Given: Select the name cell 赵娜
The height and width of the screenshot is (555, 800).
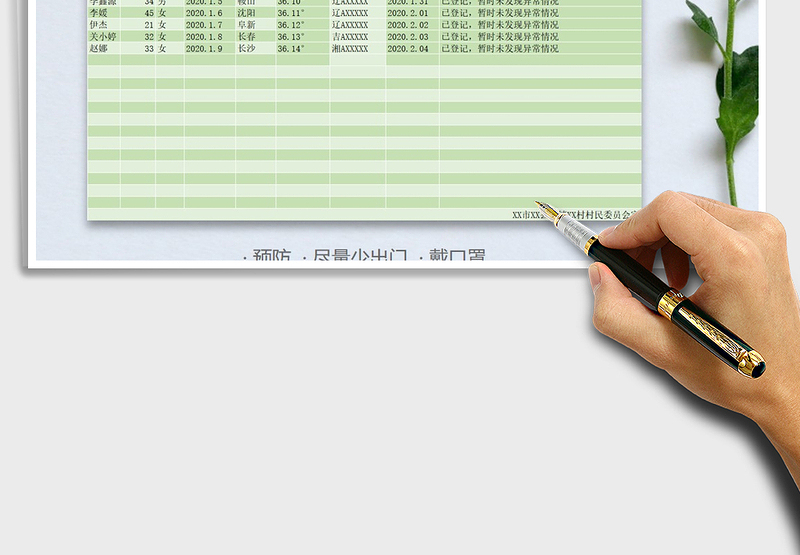Looking at the screenshot, I should pyautogui.click(x=98, y=49).
